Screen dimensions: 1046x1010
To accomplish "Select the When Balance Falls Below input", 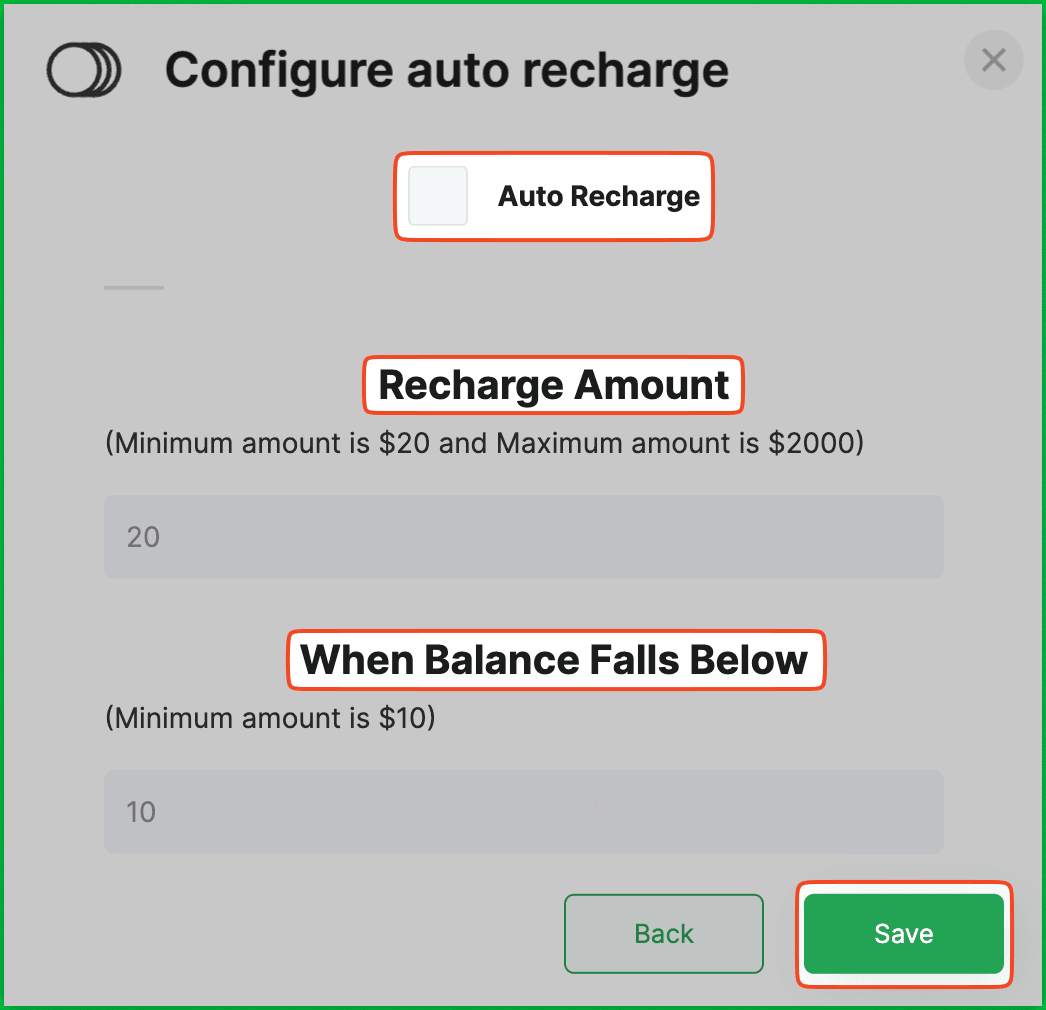I will [523, 811].
